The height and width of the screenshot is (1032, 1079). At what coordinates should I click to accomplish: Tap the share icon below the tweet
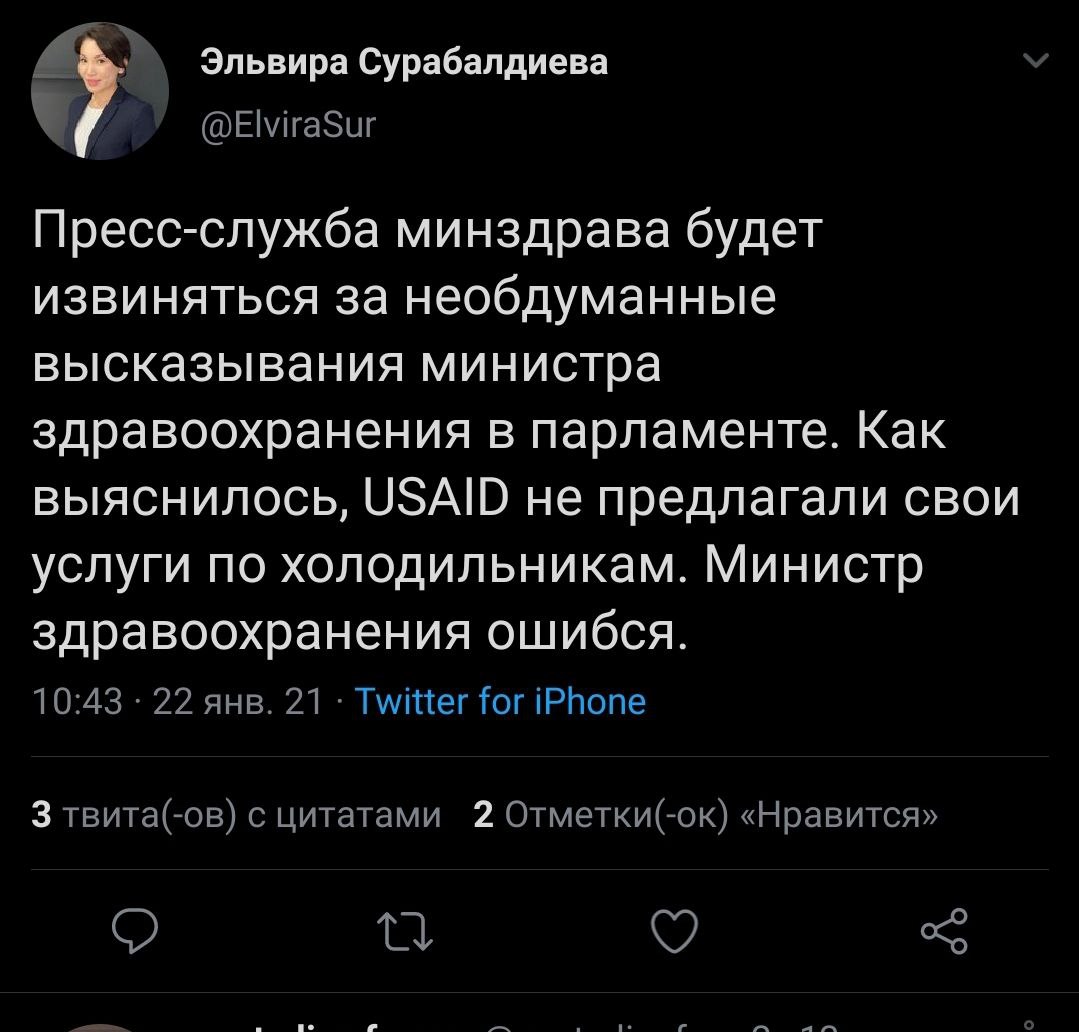(943, 931)
